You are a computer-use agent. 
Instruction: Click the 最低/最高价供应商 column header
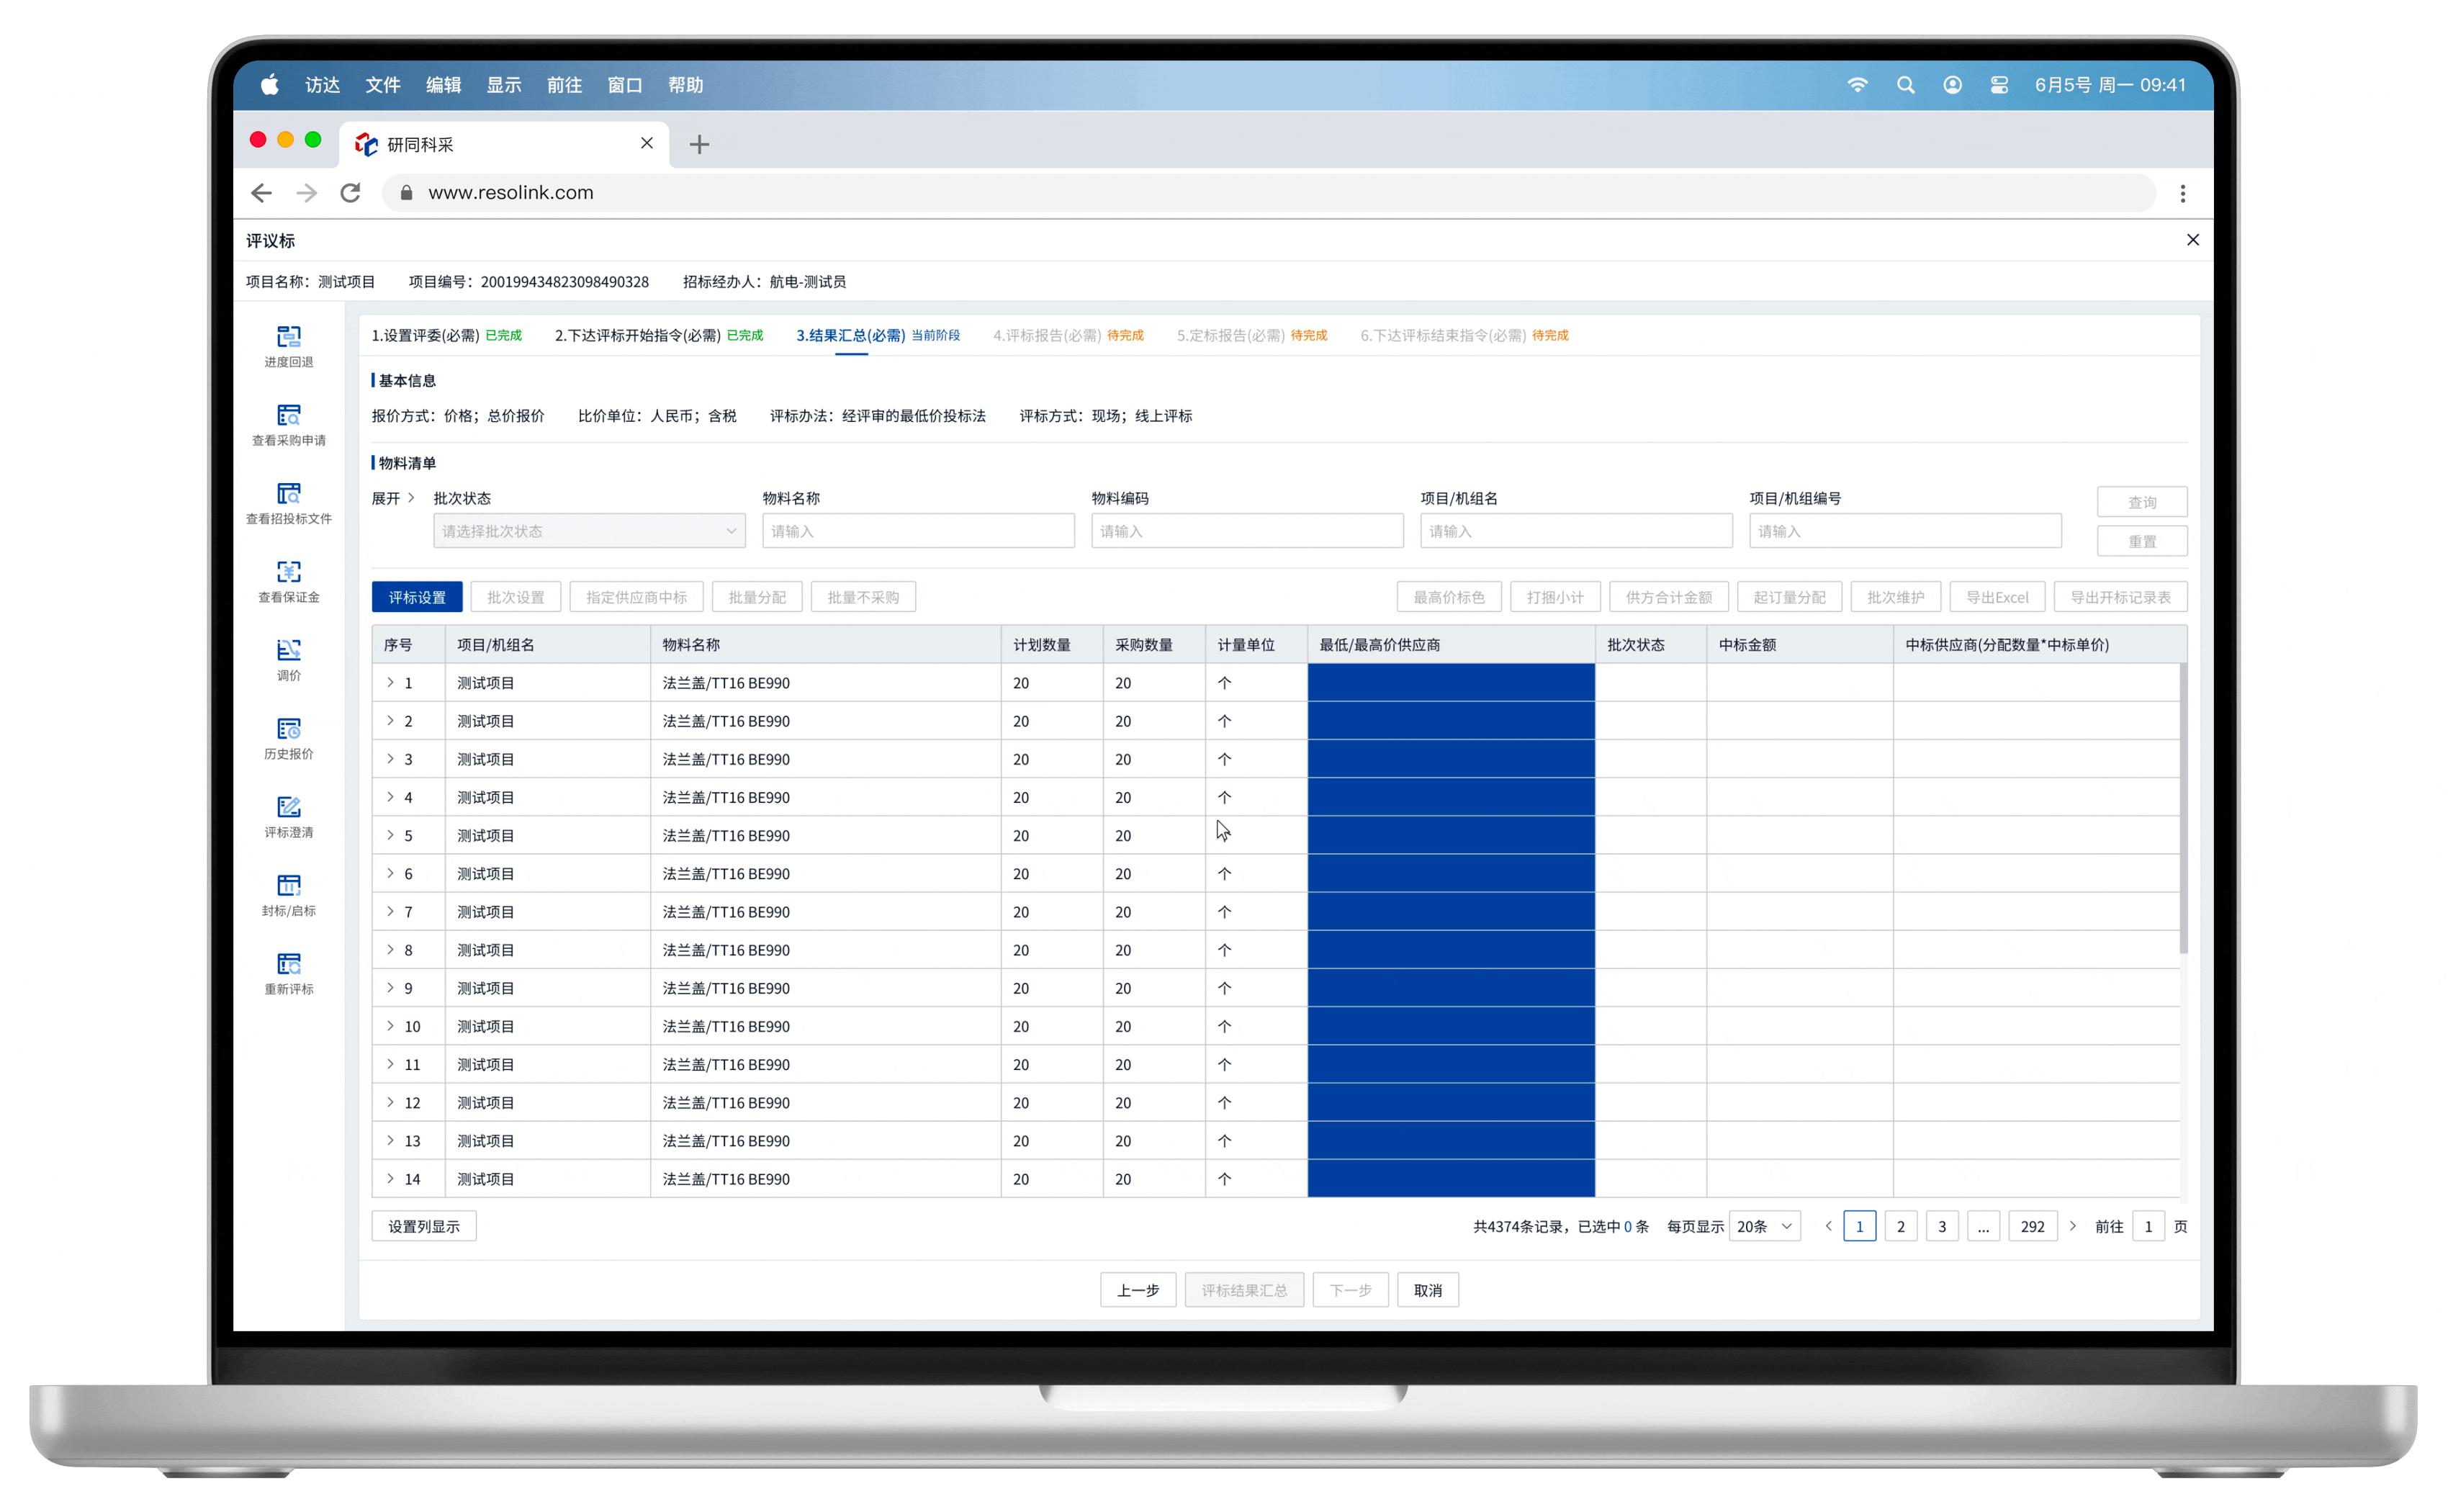(x=1451, y=645)
